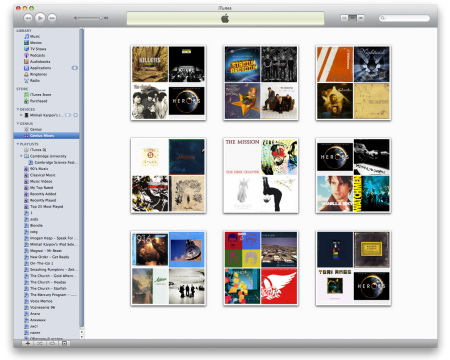Open My Top Rated playlist

(47, 188)
